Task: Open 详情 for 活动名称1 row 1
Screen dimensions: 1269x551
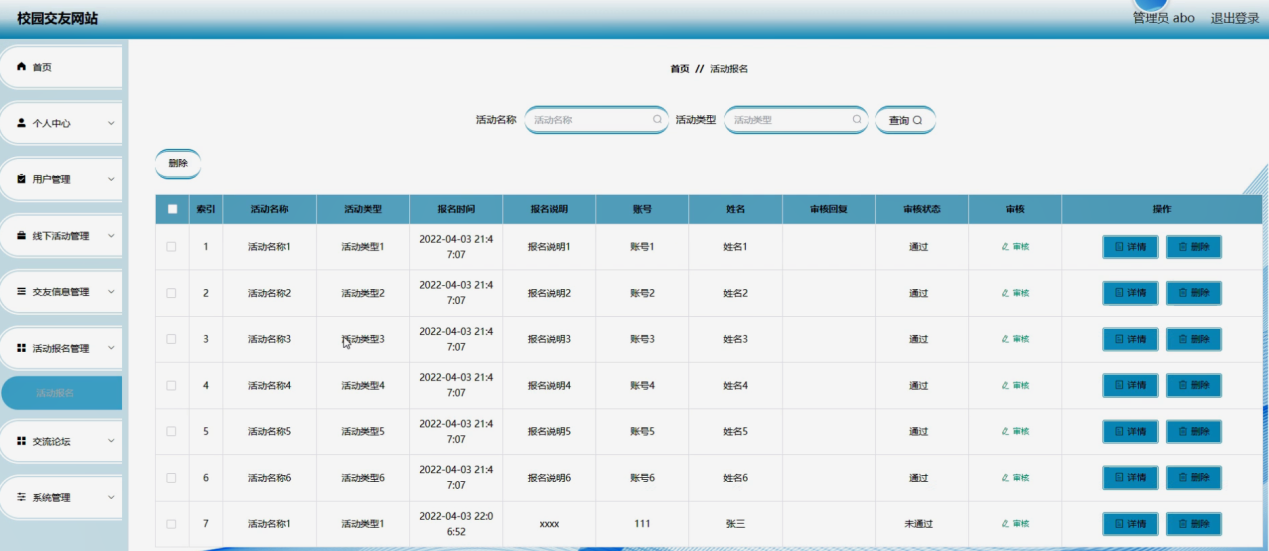Action: [x=1130, y=247]
